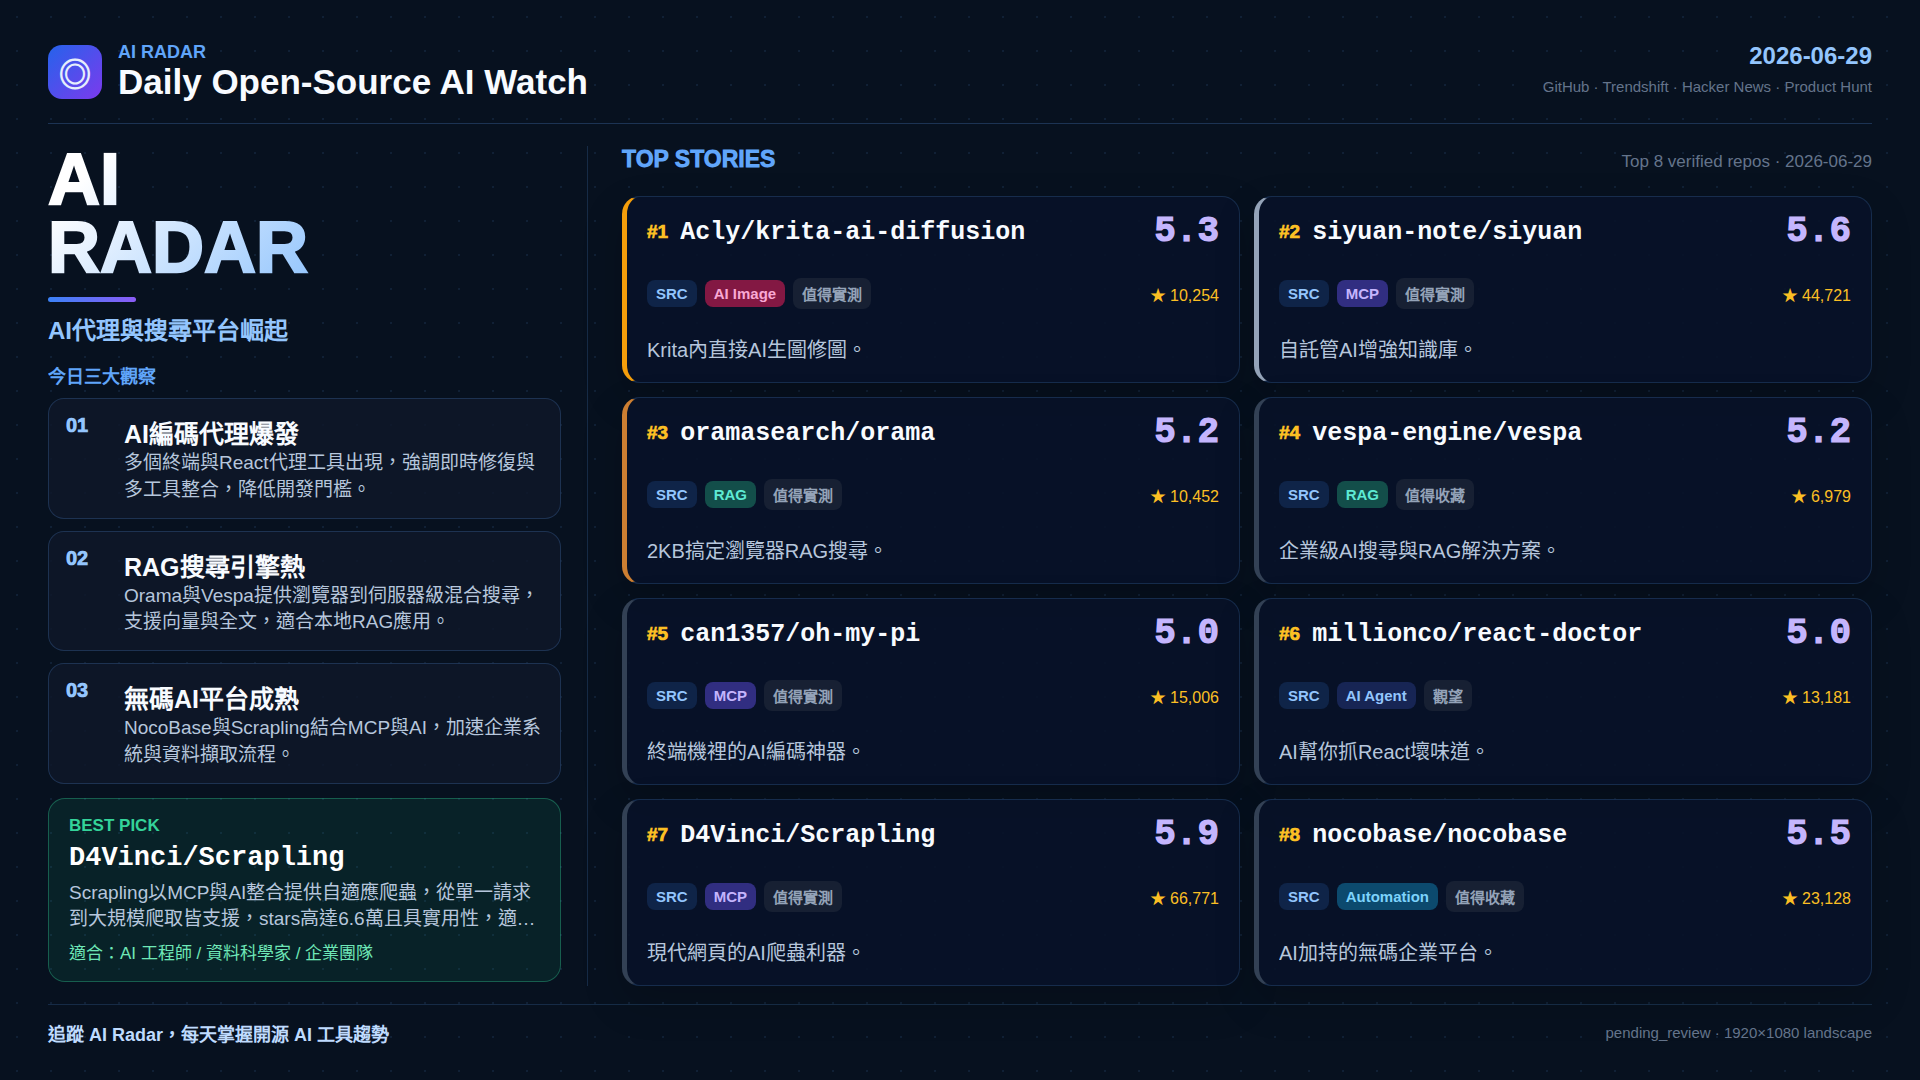1920x1080 pixels.
Task: Open the oramasearch/orama repo title
Action: point(807,432)
